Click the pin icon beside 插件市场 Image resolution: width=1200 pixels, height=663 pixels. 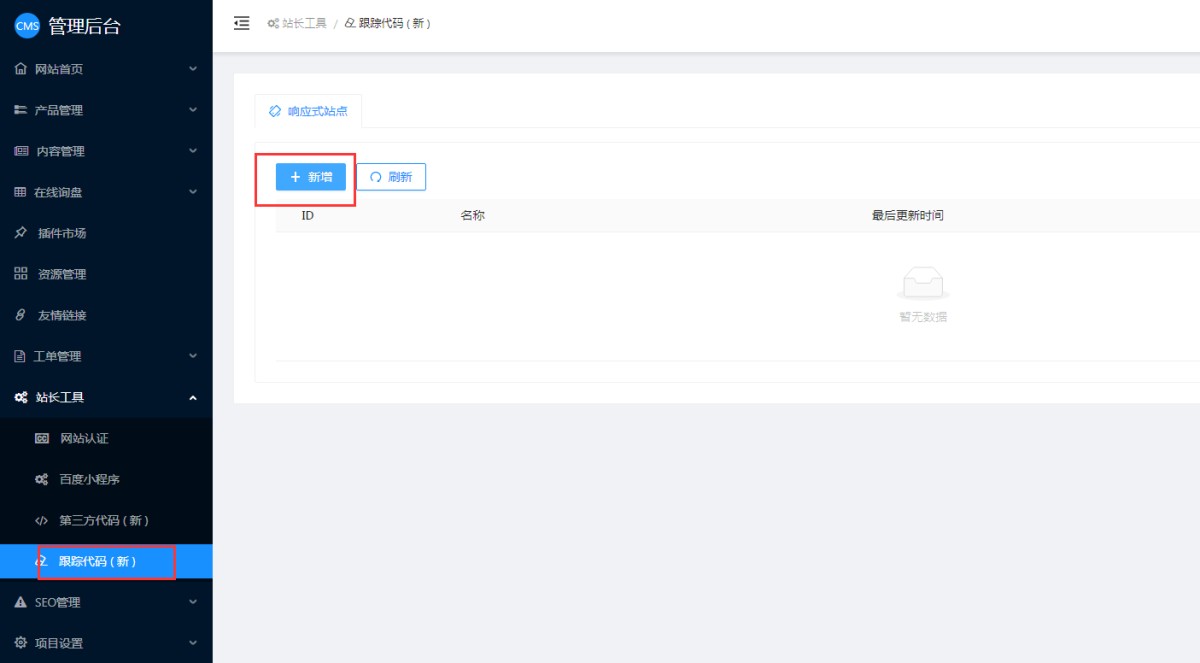click(x=20, y=233)
